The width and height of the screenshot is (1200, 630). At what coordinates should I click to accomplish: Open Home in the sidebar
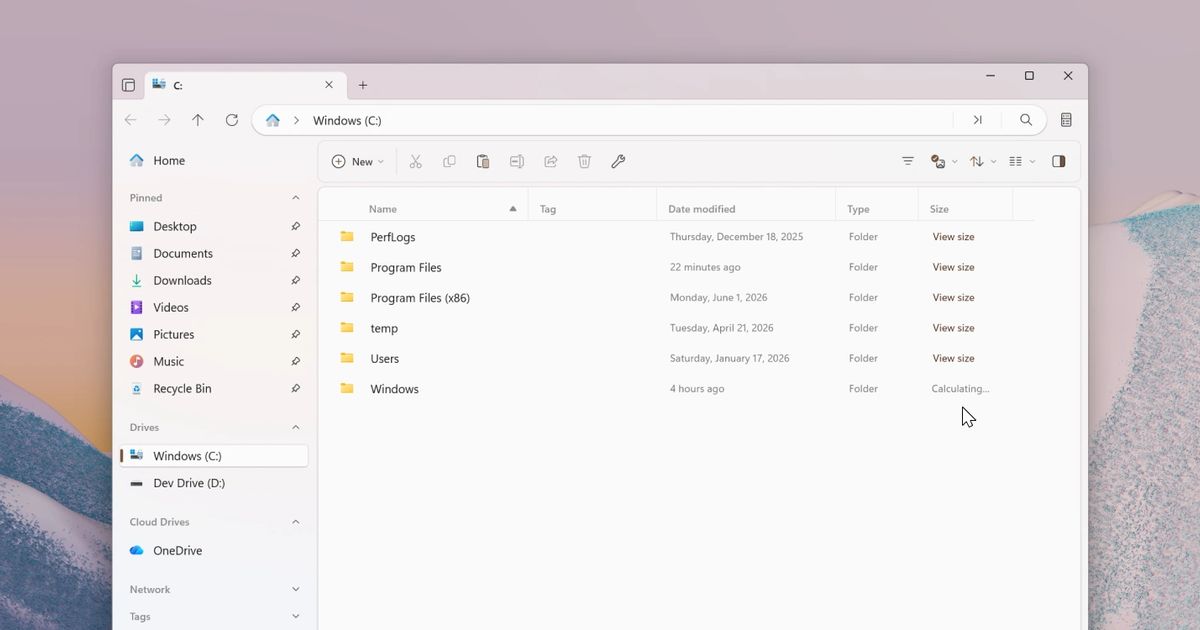pos(214,160)
